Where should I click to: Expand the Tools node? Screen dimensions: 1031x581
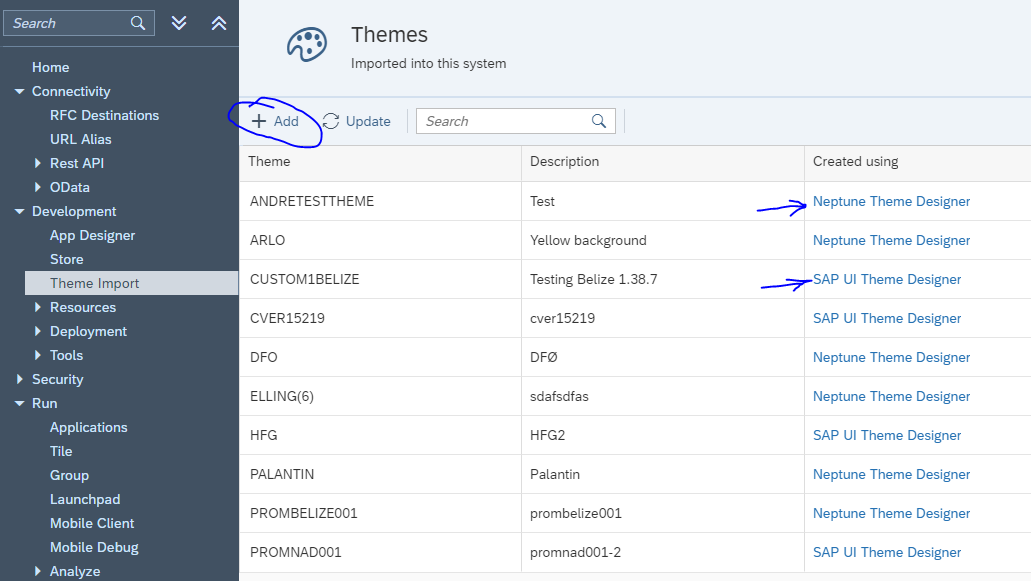pyautogui.click(x=37, y=355)
